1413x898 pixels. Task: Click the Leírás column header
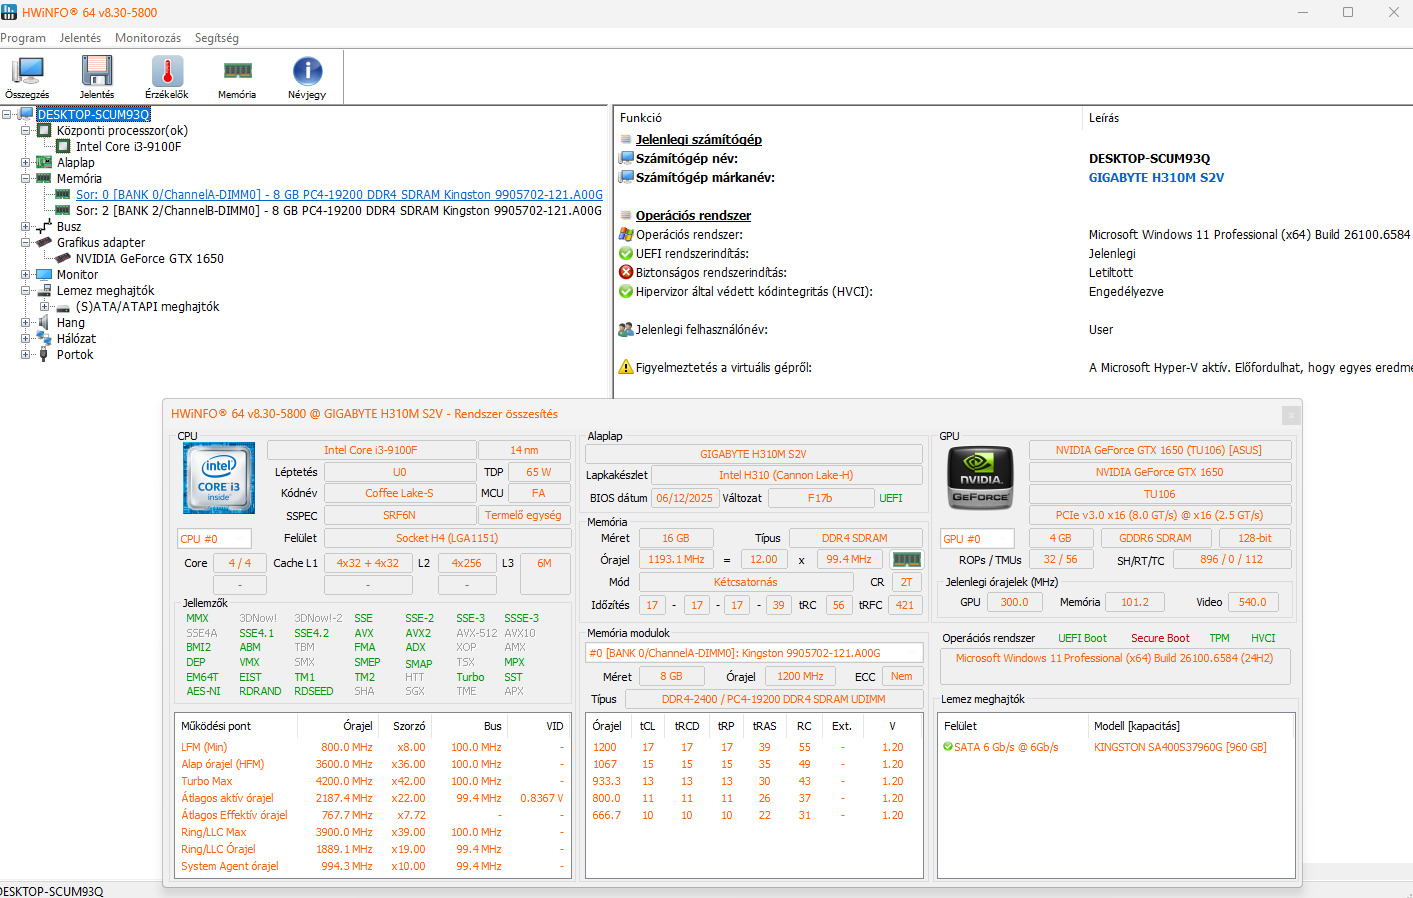pos(1104,118)
